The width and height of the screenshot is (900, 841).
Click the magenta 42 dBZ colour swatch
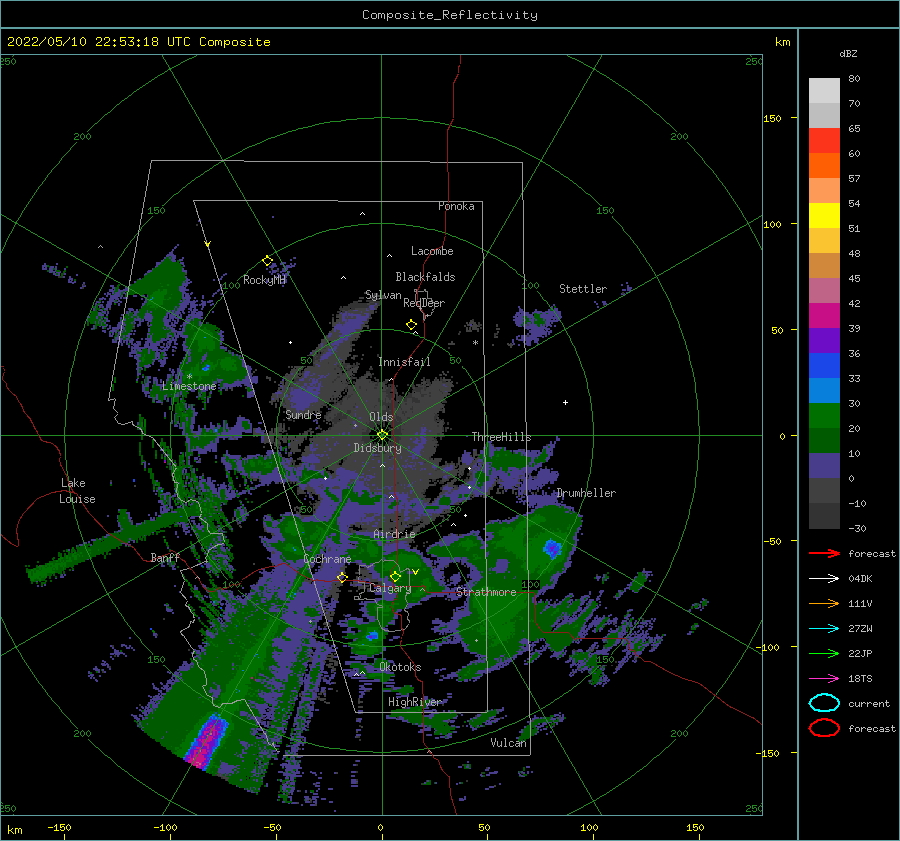tap(824, 315)
